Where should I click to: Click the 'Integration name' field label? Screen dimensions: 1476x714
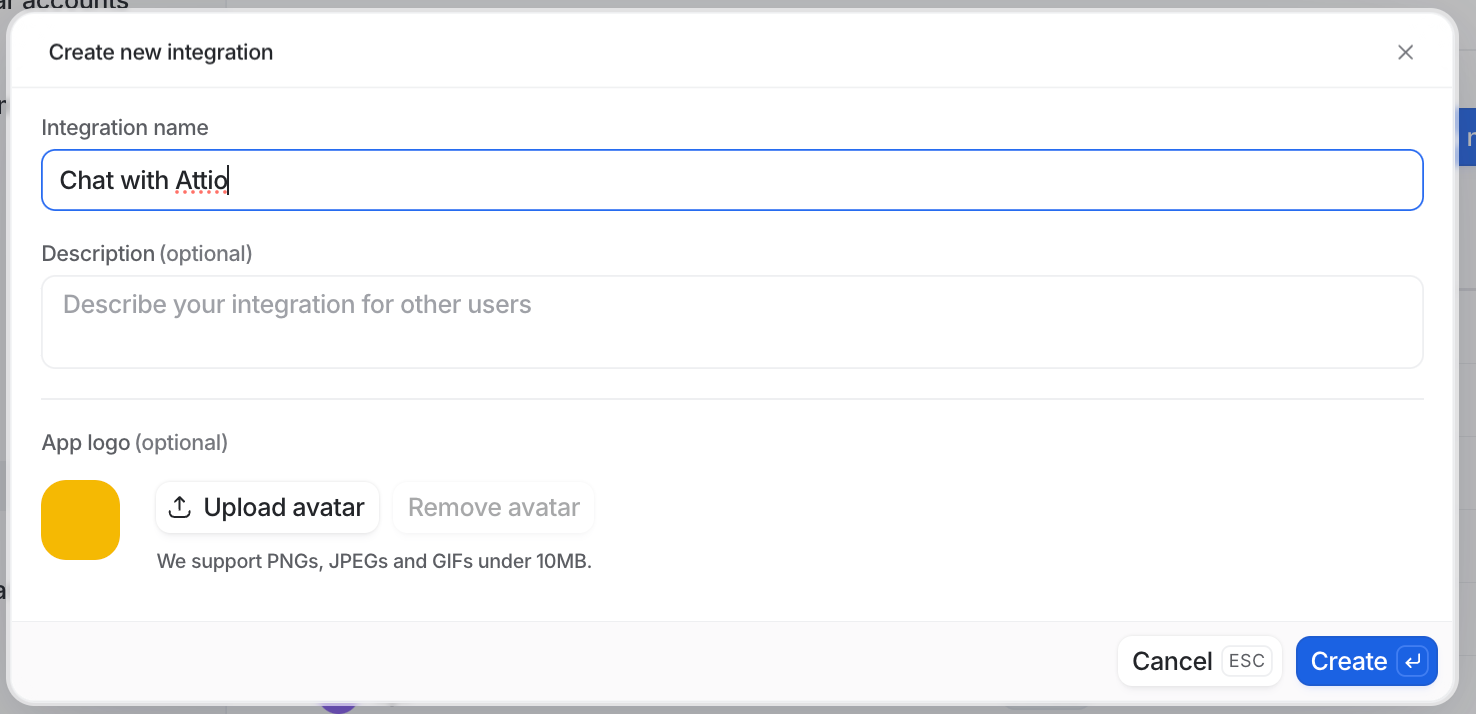point(124,127)
